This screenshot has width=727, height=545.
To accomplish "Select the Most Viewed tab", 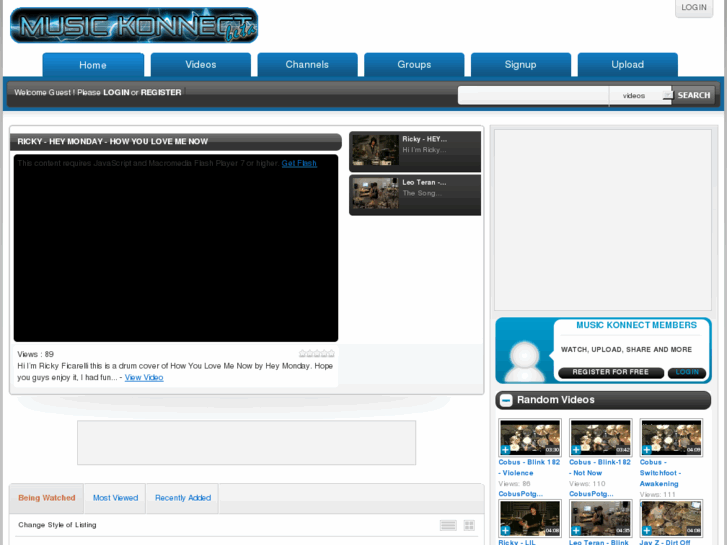I will pos(115,498).
